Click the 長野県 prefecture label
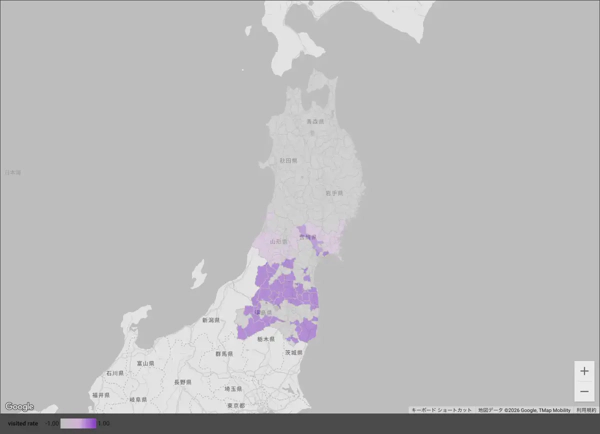 (183, 382)
